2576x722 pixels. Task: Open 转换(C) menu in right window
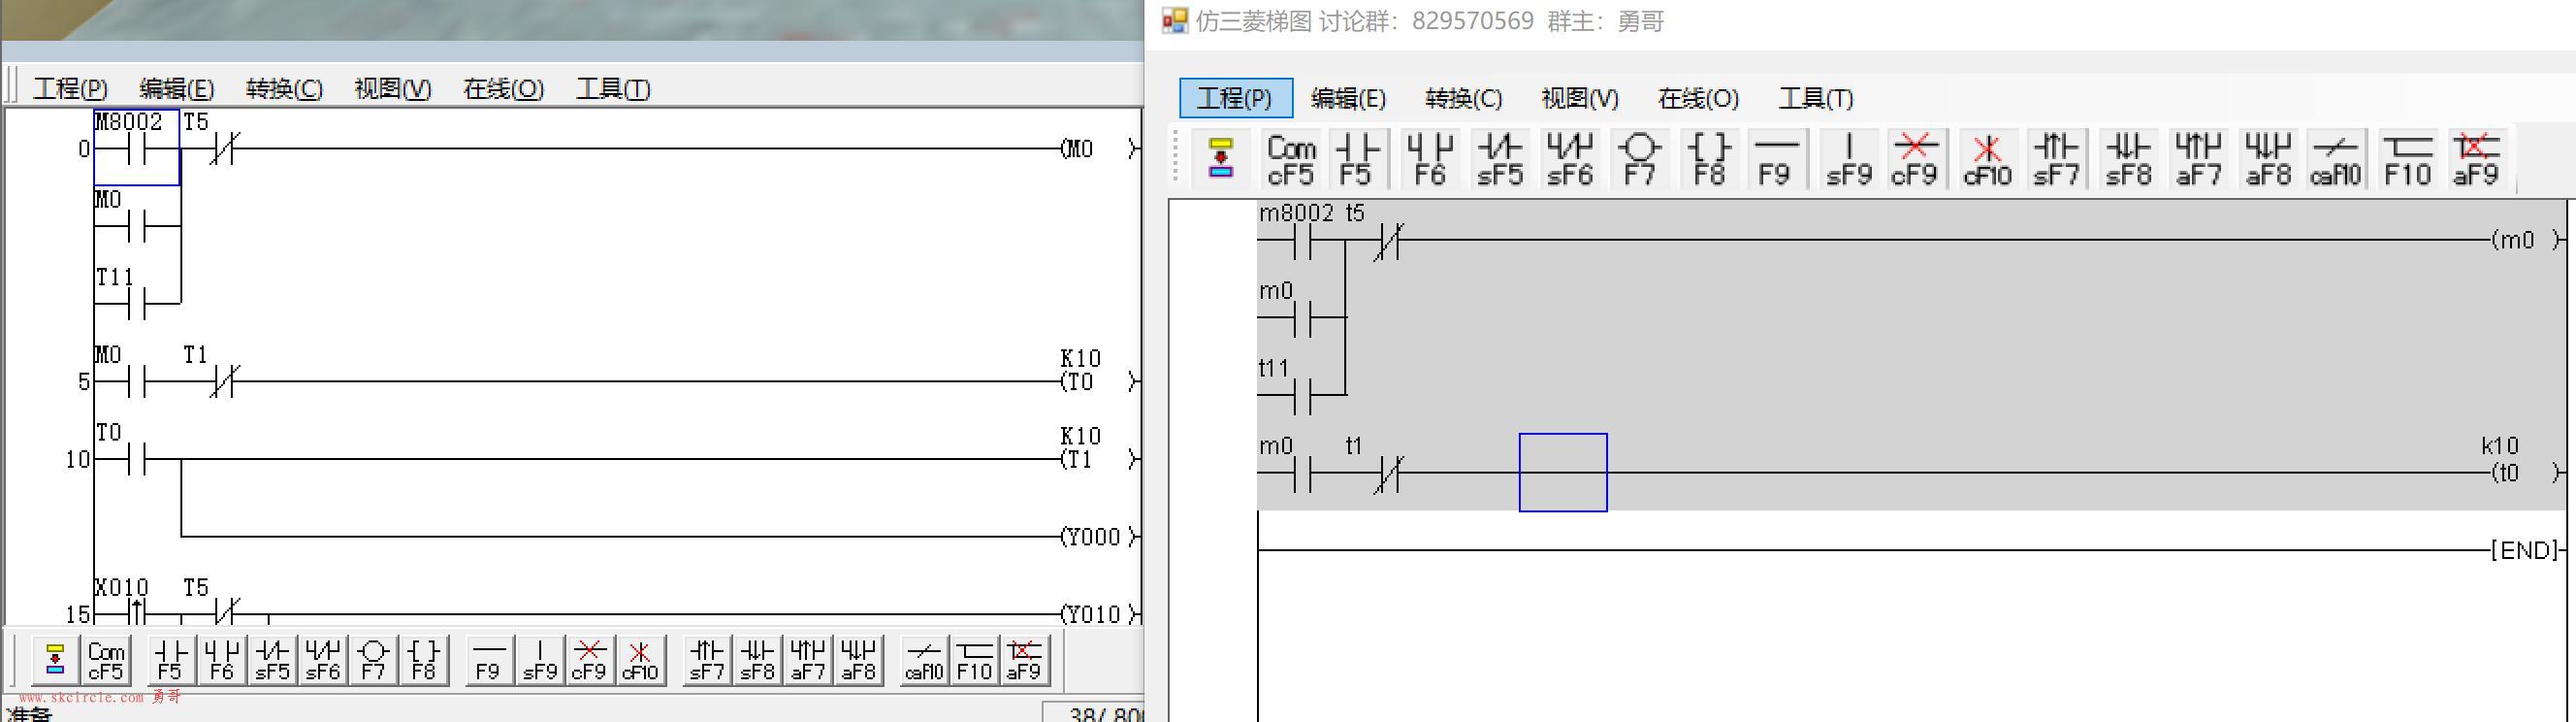(1464, 98)
